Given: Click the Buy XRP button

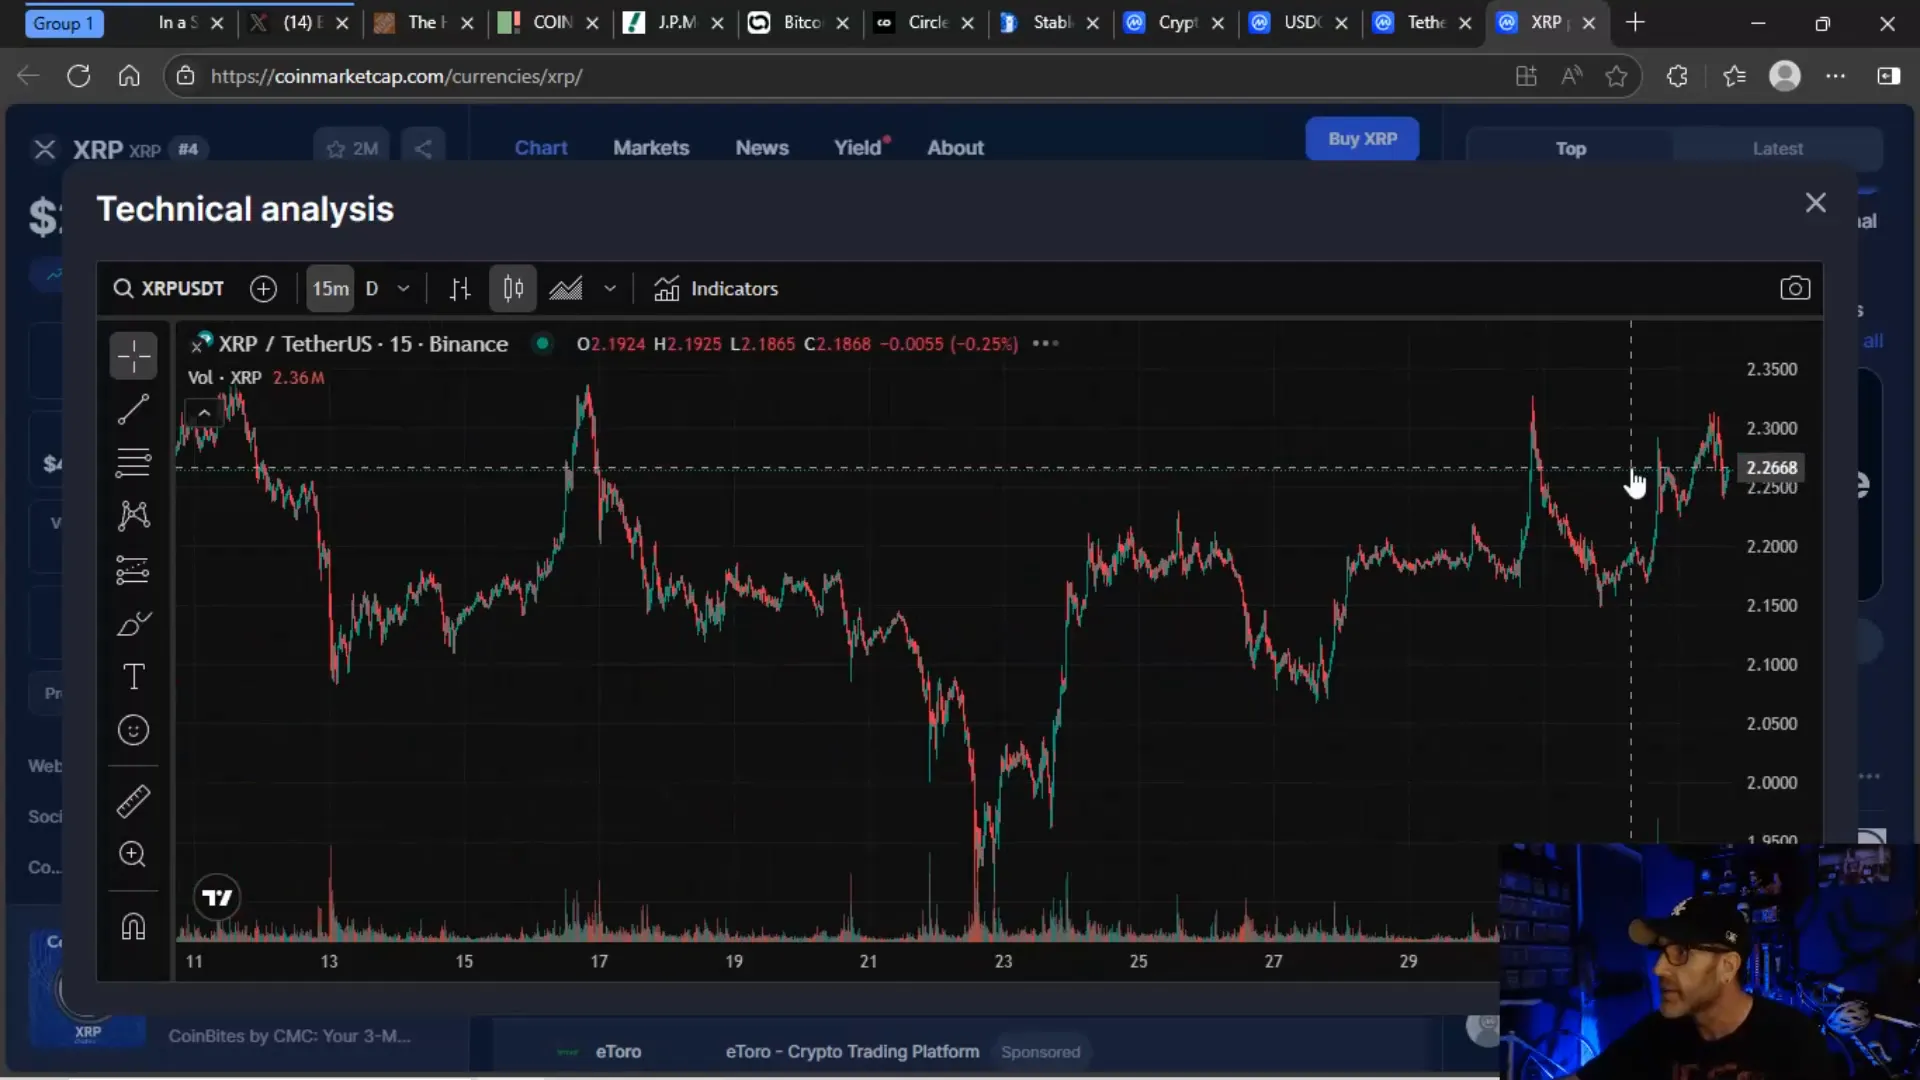Looking at the screenshot, I should (x=1362, y=139).
